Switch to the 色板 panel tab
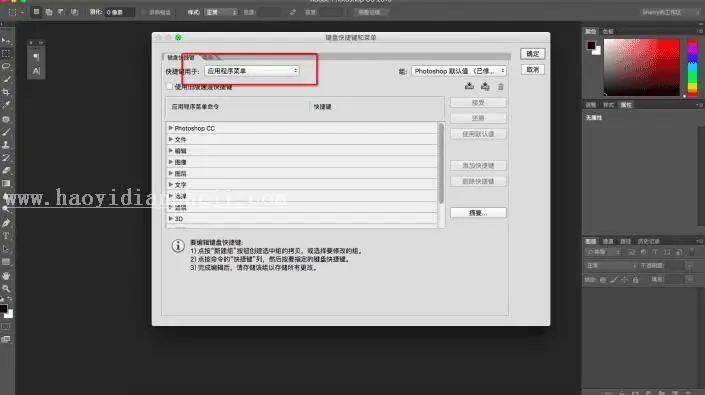The width and height of the screenshot is (705, 395). [x=608, y=31]
